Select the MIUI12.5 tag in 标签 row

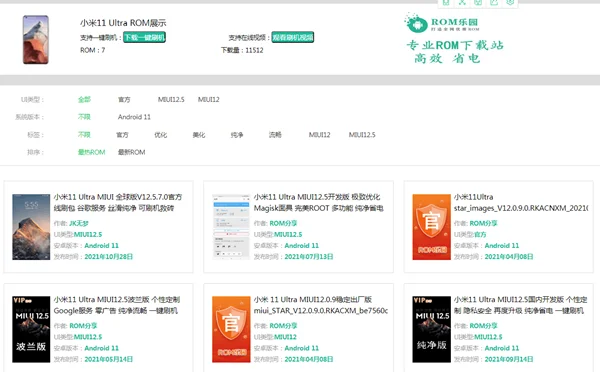[362, 135]
